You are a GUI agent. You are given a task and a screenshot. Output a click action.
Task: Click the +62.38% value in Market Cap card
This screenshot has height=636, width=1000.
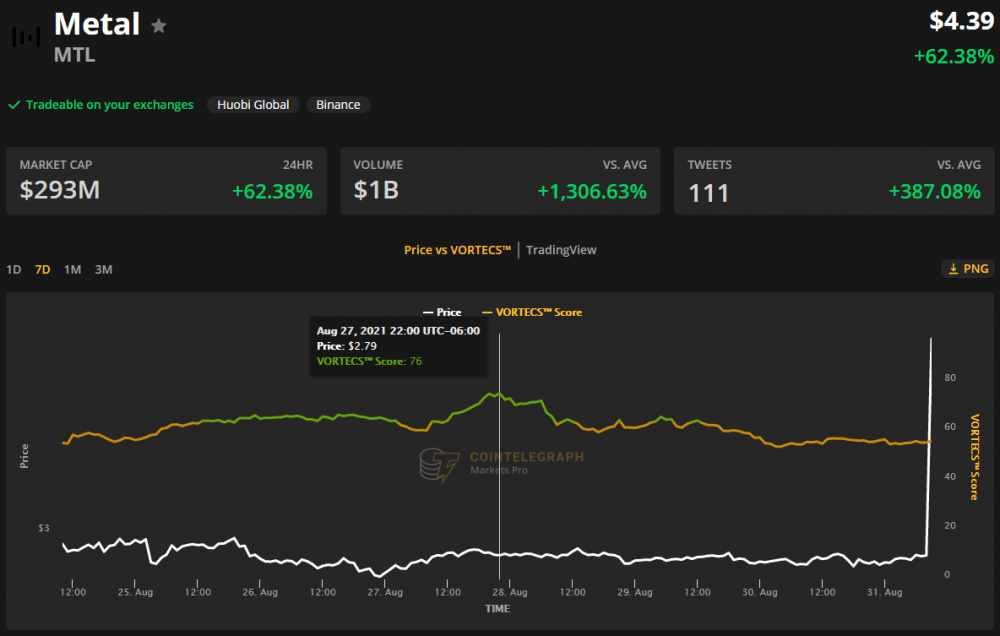click(272, 191)
